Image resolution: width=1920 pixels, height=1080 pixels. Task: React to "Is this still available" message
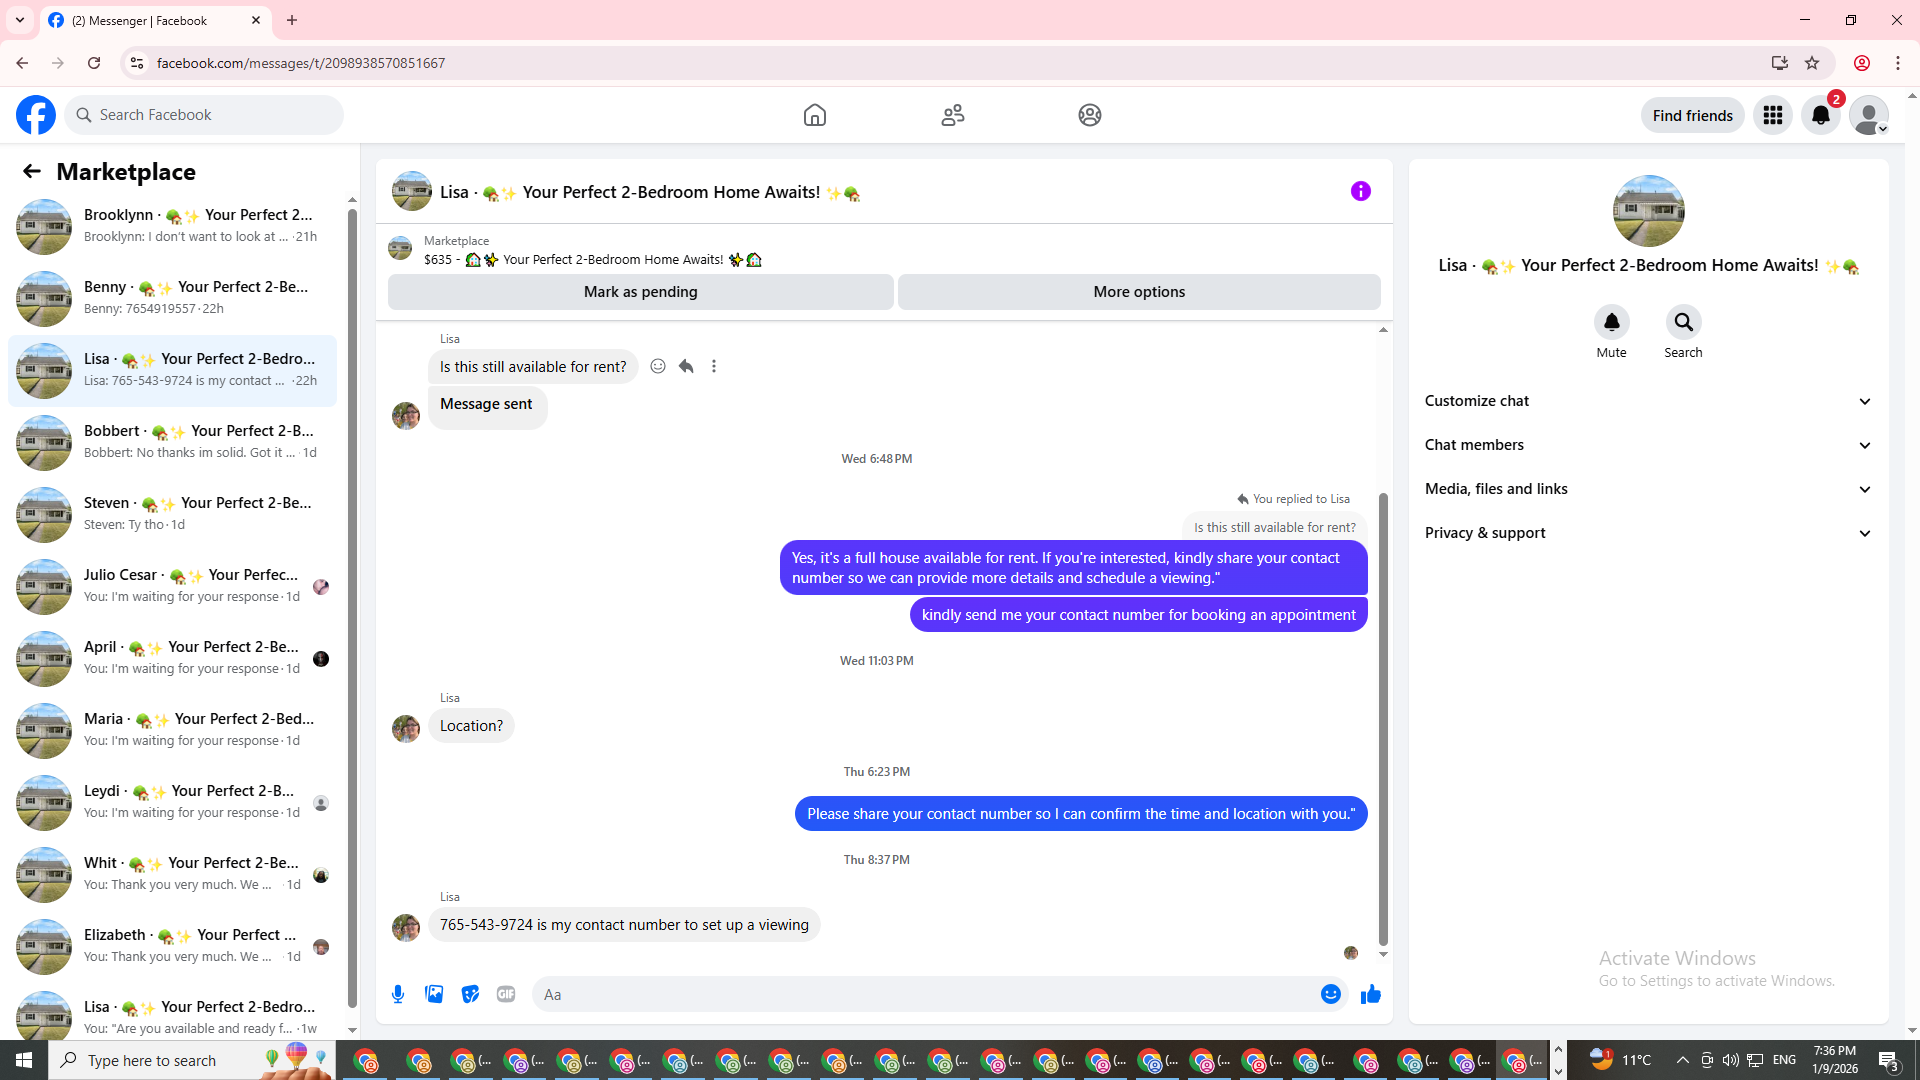tap(658, 366)
